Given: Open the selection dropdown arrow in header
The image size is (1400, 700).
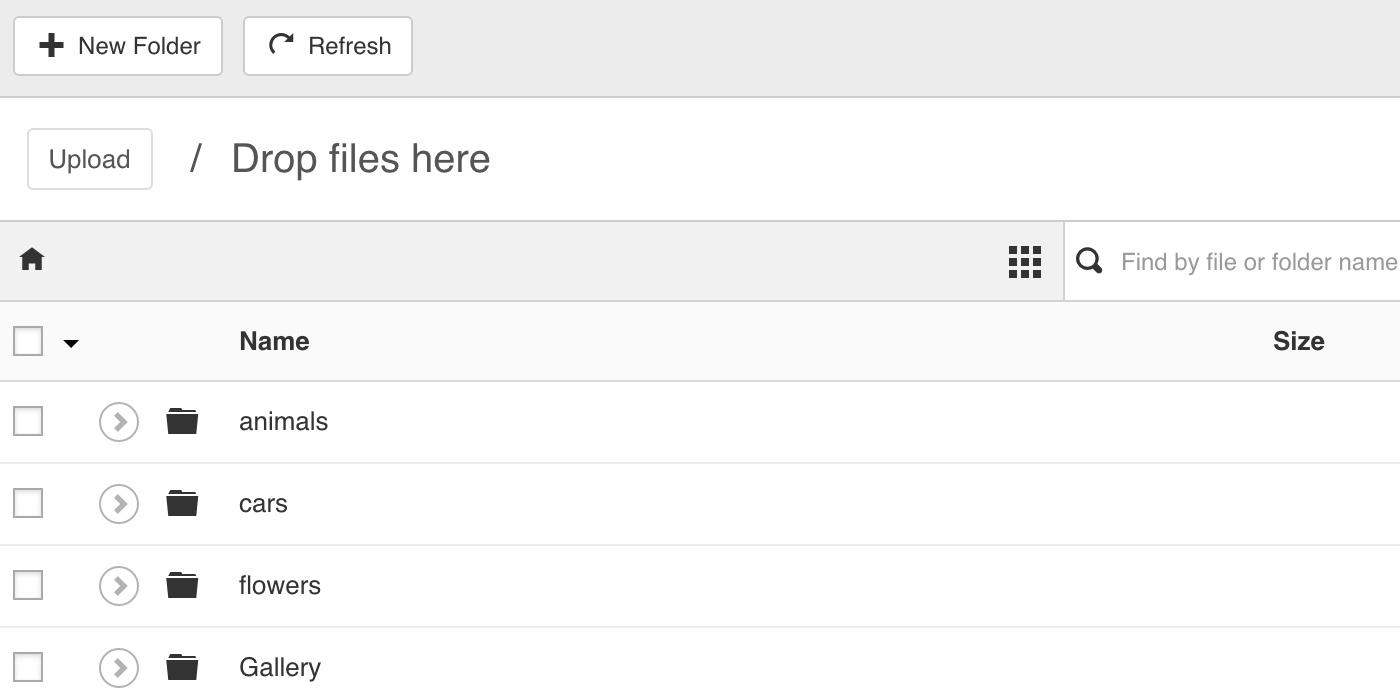Looking at the screenshot, I should [71, 343].
